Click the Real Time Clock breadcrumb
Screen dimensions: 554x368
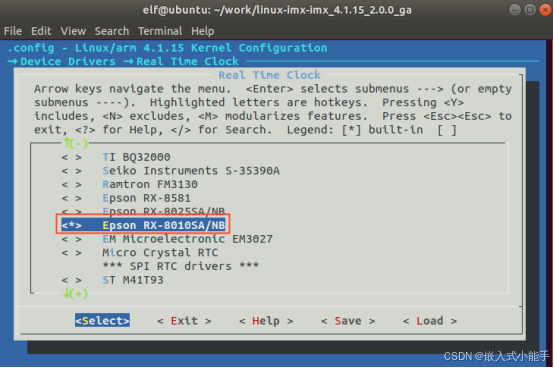click(x=187, y=61)
